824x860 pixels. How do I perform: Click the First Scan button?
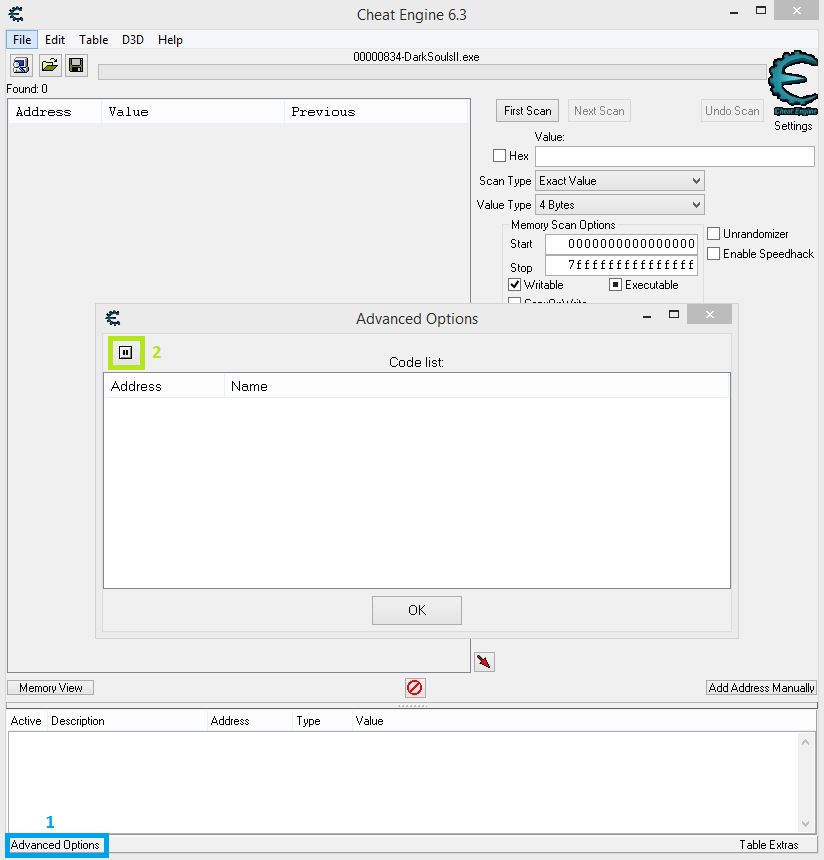(x=528, y=111)
